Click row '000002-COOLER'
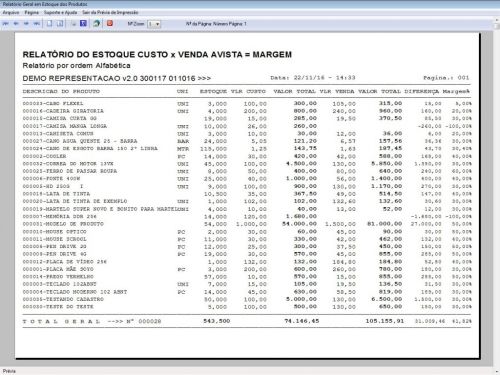 coord(247,156)
